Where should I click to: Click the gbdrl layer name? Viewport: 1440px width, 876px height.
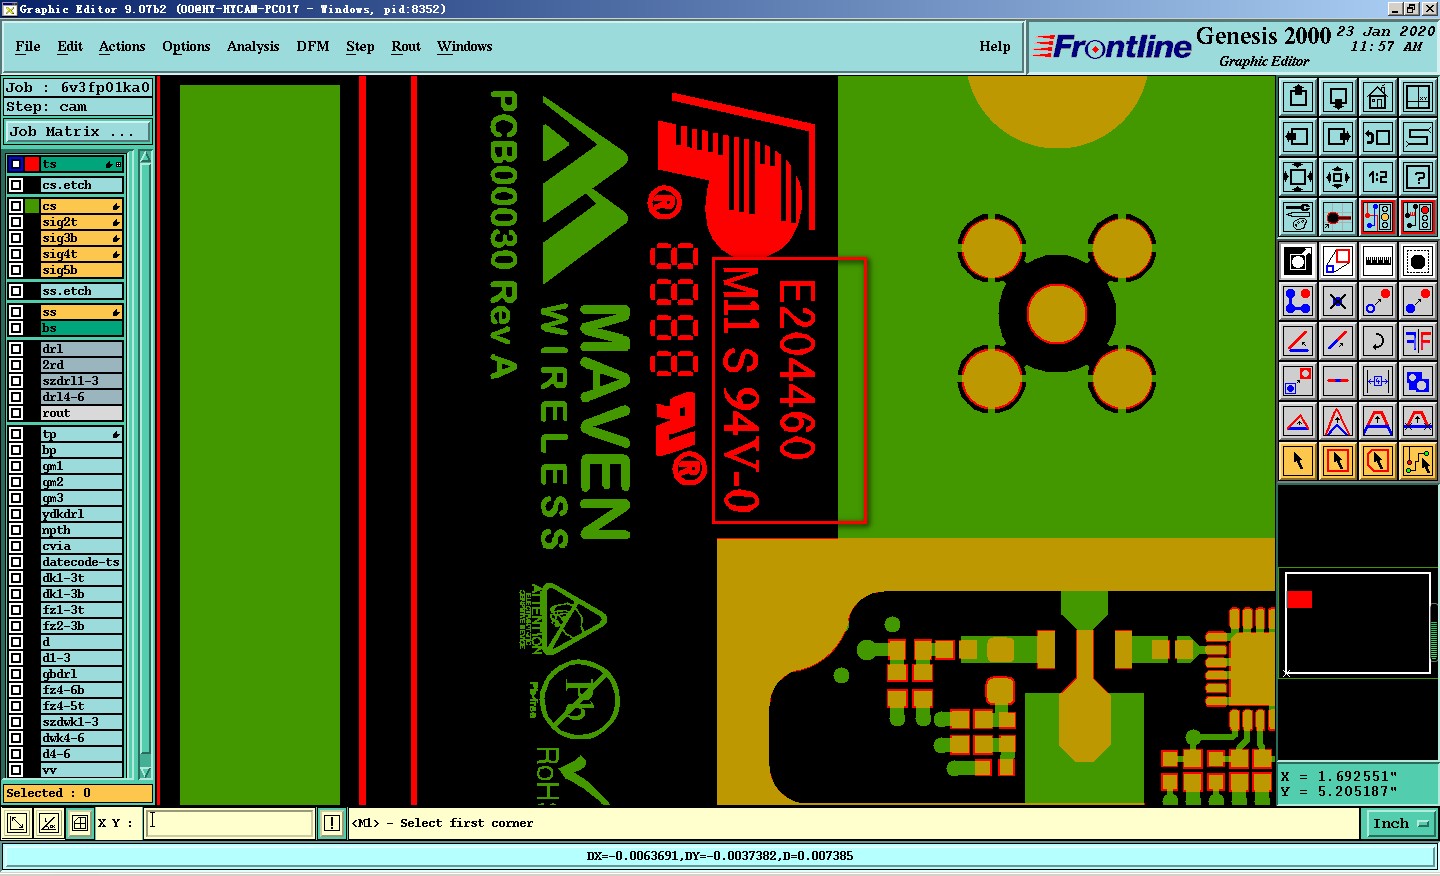[81, 674]
